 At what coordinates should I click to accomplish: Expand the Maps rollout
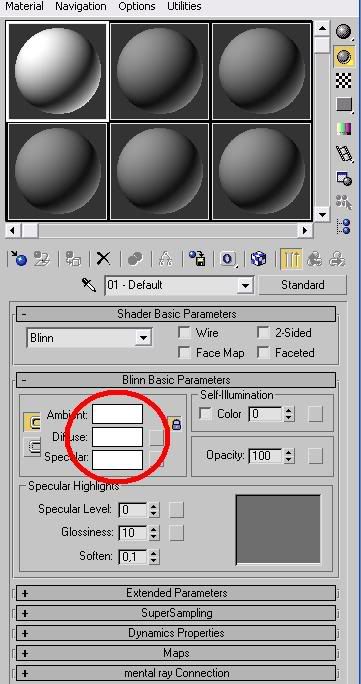pos(176,653)
